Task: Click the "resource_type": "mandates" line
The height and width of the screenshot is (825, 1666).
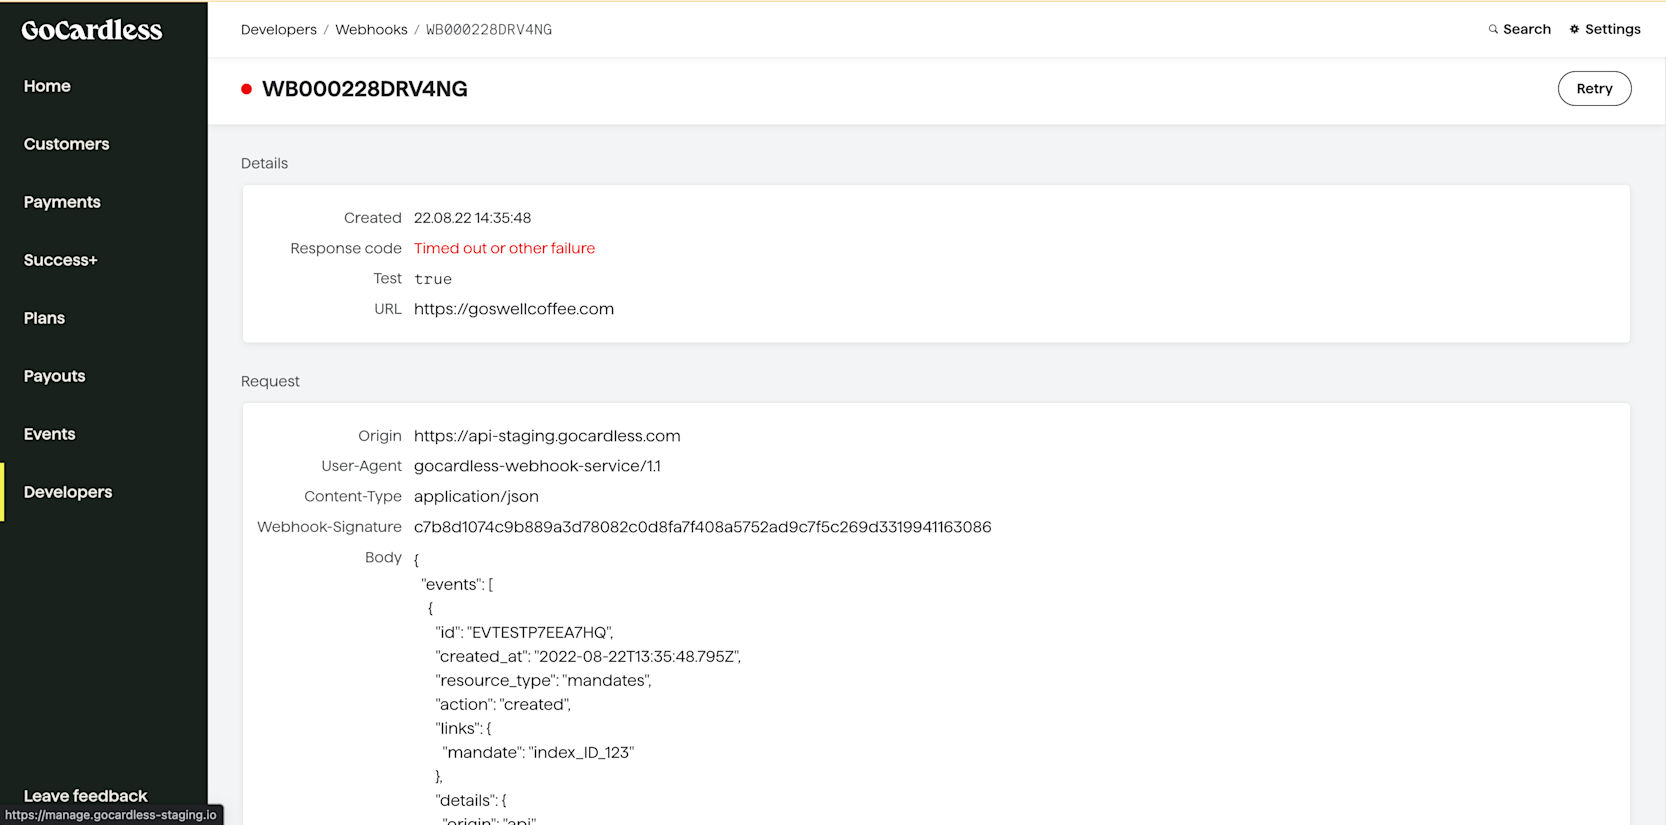Action: click(x=544, y=680)
